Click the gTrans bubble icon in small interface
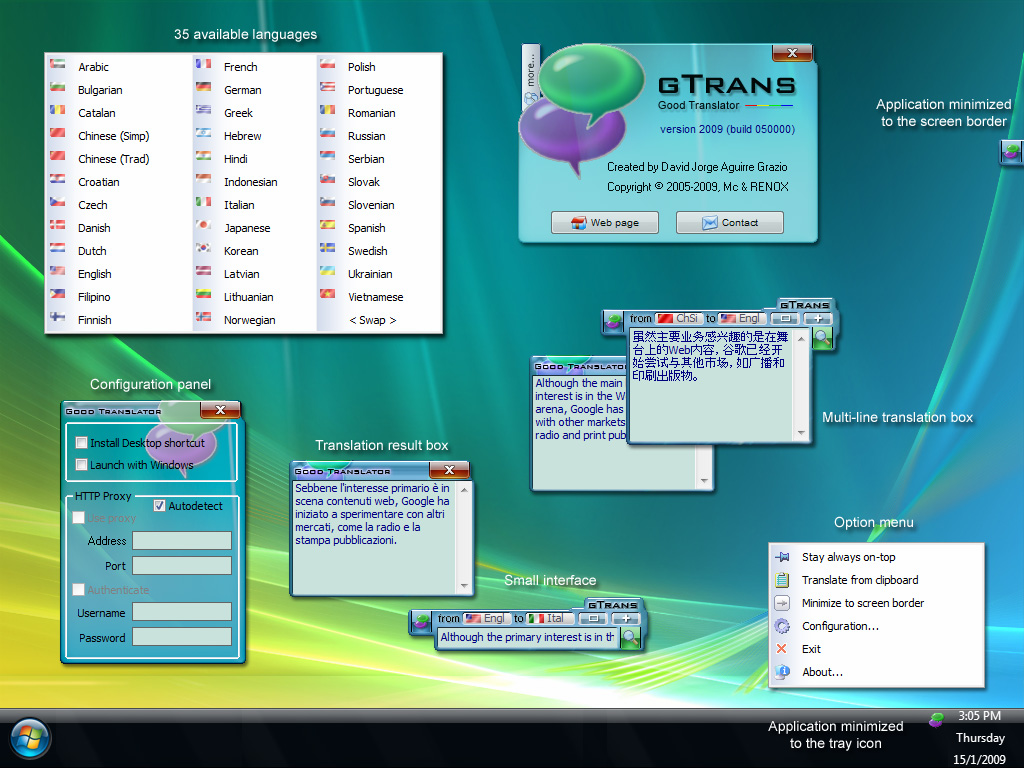The image size is (1024, 768). coord(422,621)
